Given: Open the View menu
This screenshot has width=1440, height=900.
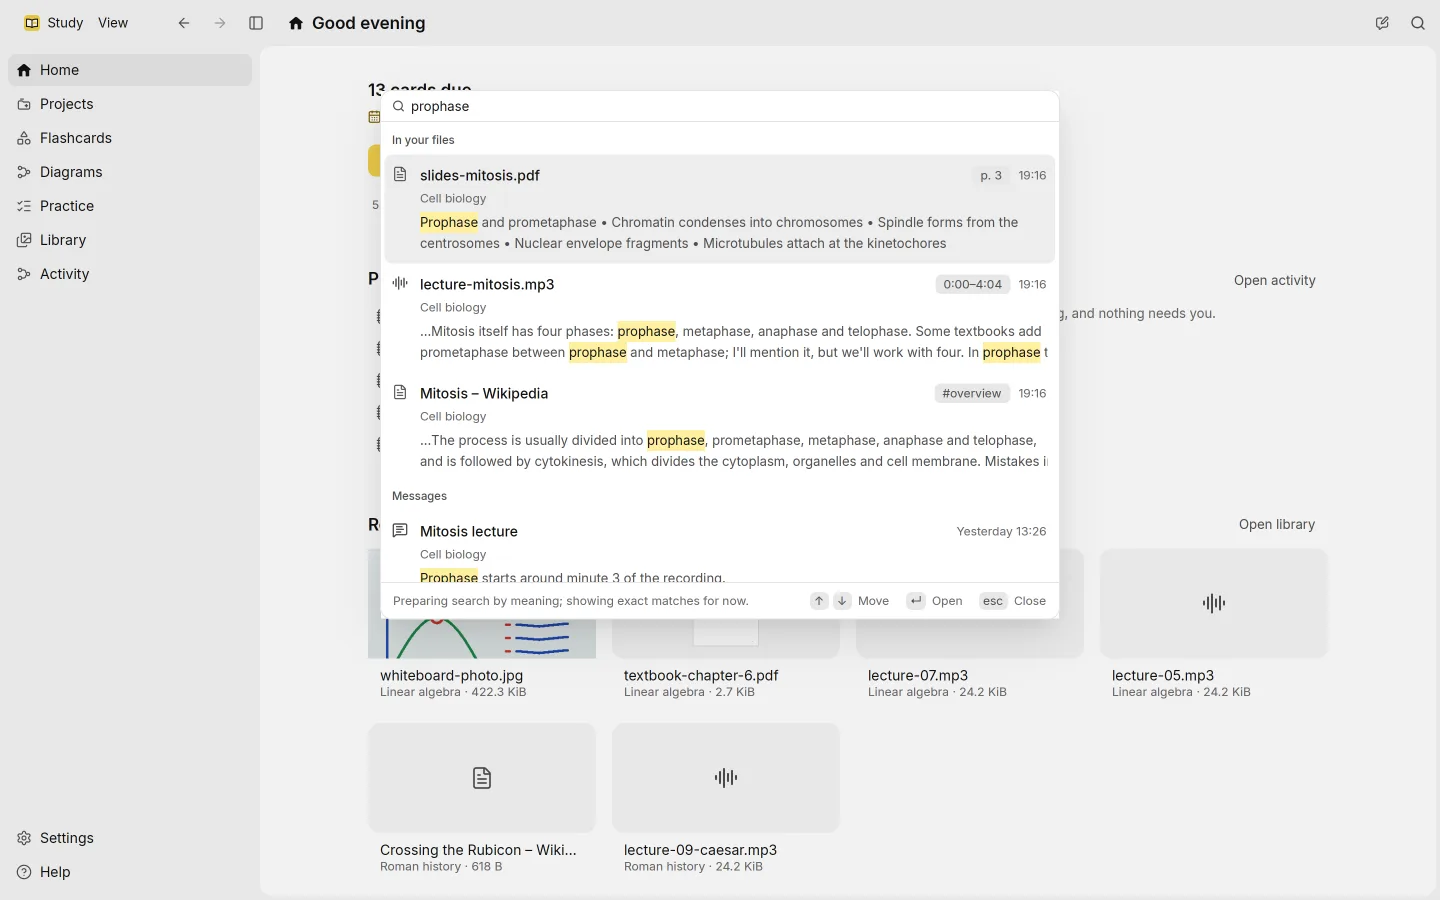Looking at the screenshot, I should tap(113, 23).
